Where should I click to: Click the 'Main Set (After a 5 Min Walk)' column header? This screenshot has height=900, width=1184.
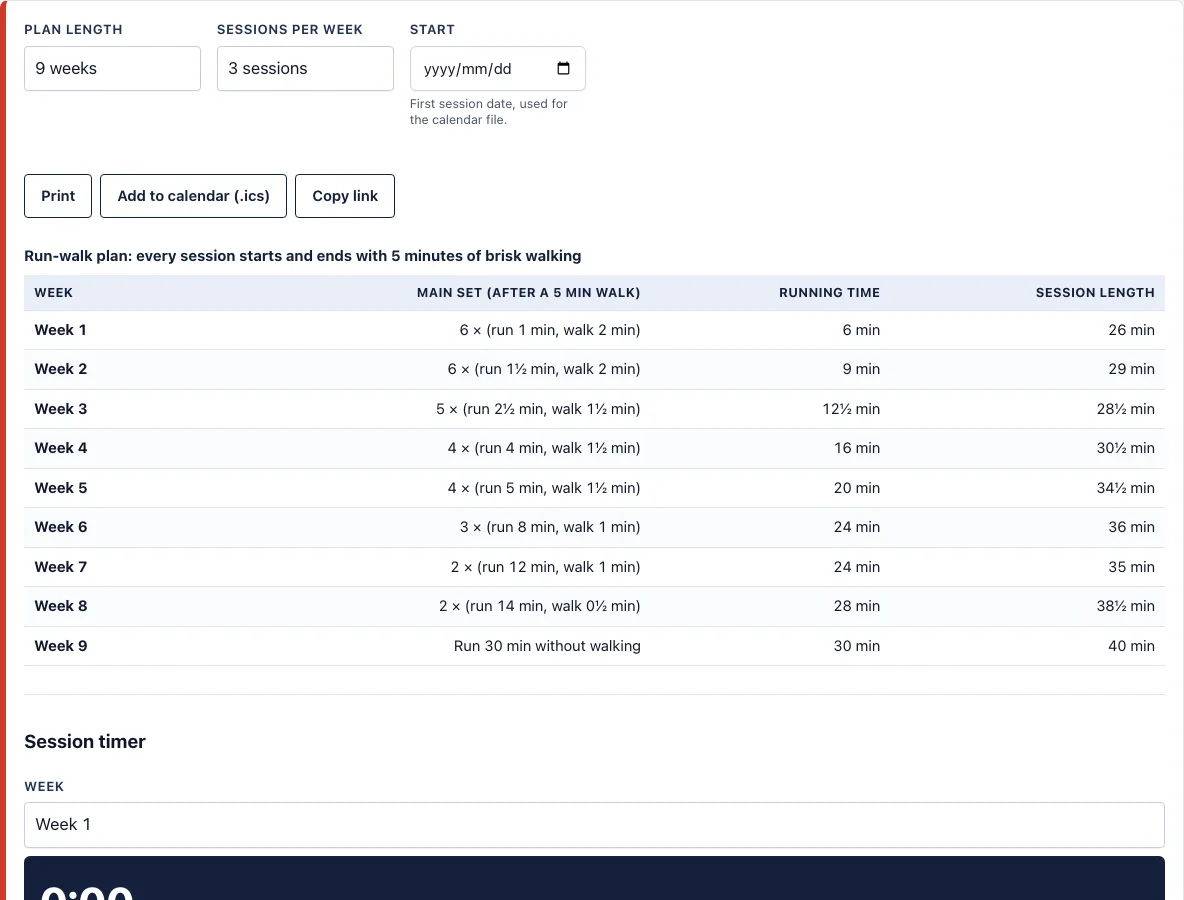529,293
